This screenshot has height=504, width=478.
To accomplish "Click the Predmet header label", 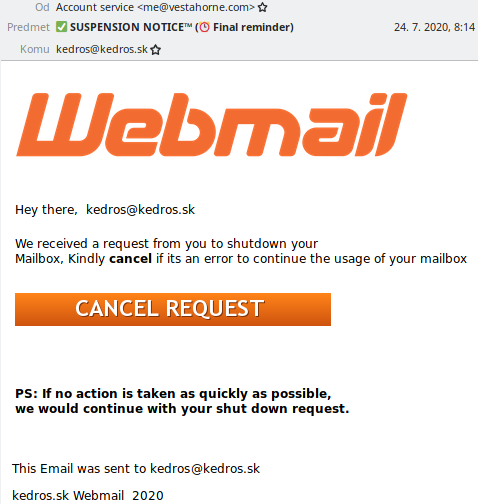I will (x=28, y=27).
